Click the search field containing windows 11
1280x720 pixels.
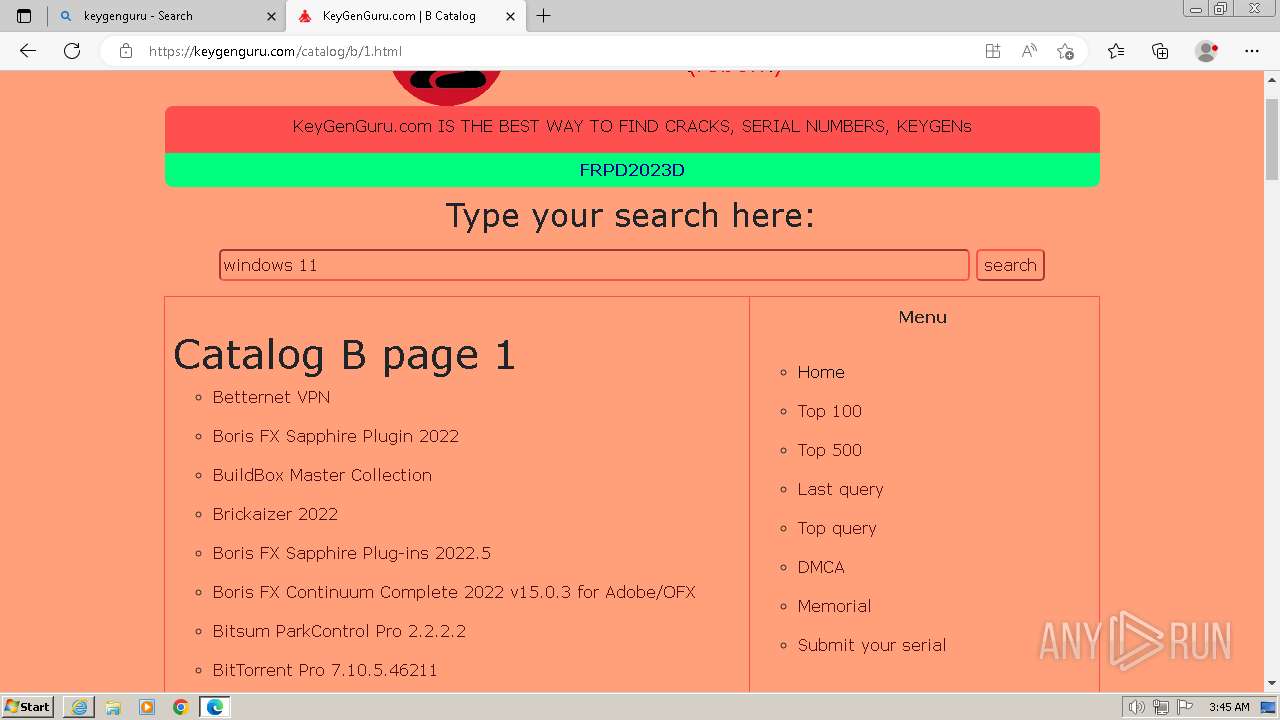(x=594, y=265)
